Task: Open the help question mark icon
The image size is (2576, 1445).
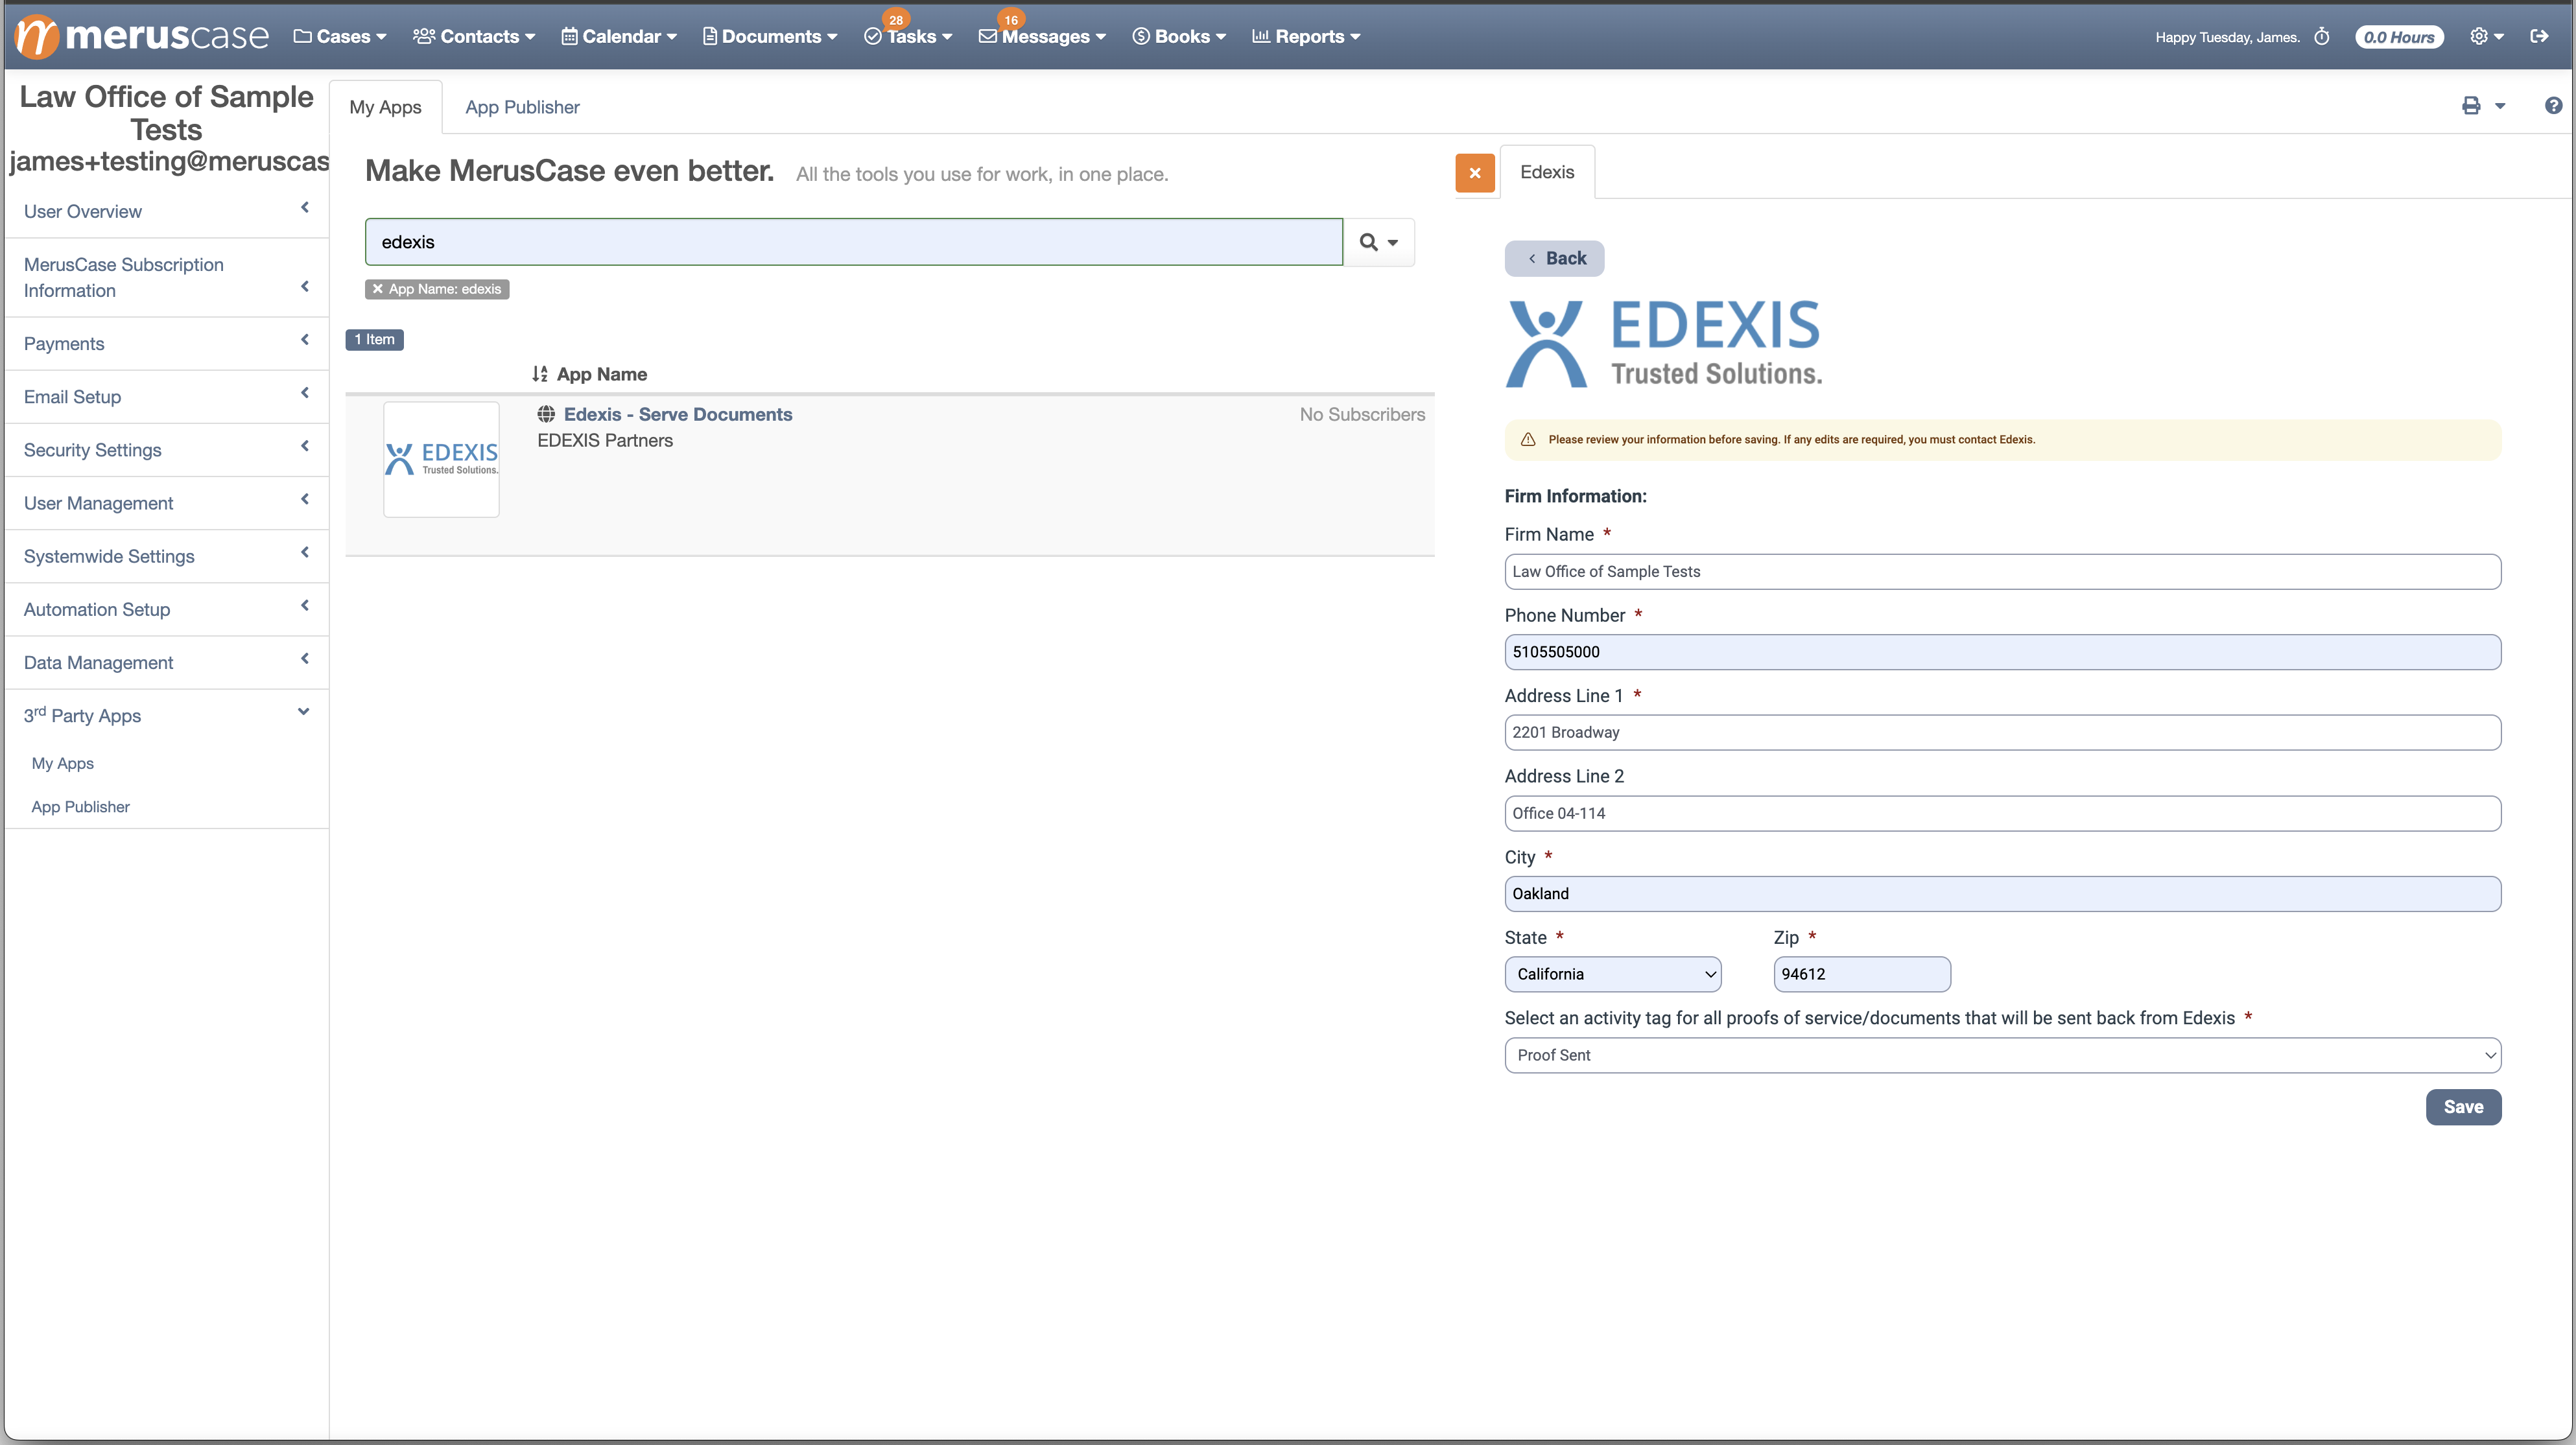Action: [x=2553, y=106]
